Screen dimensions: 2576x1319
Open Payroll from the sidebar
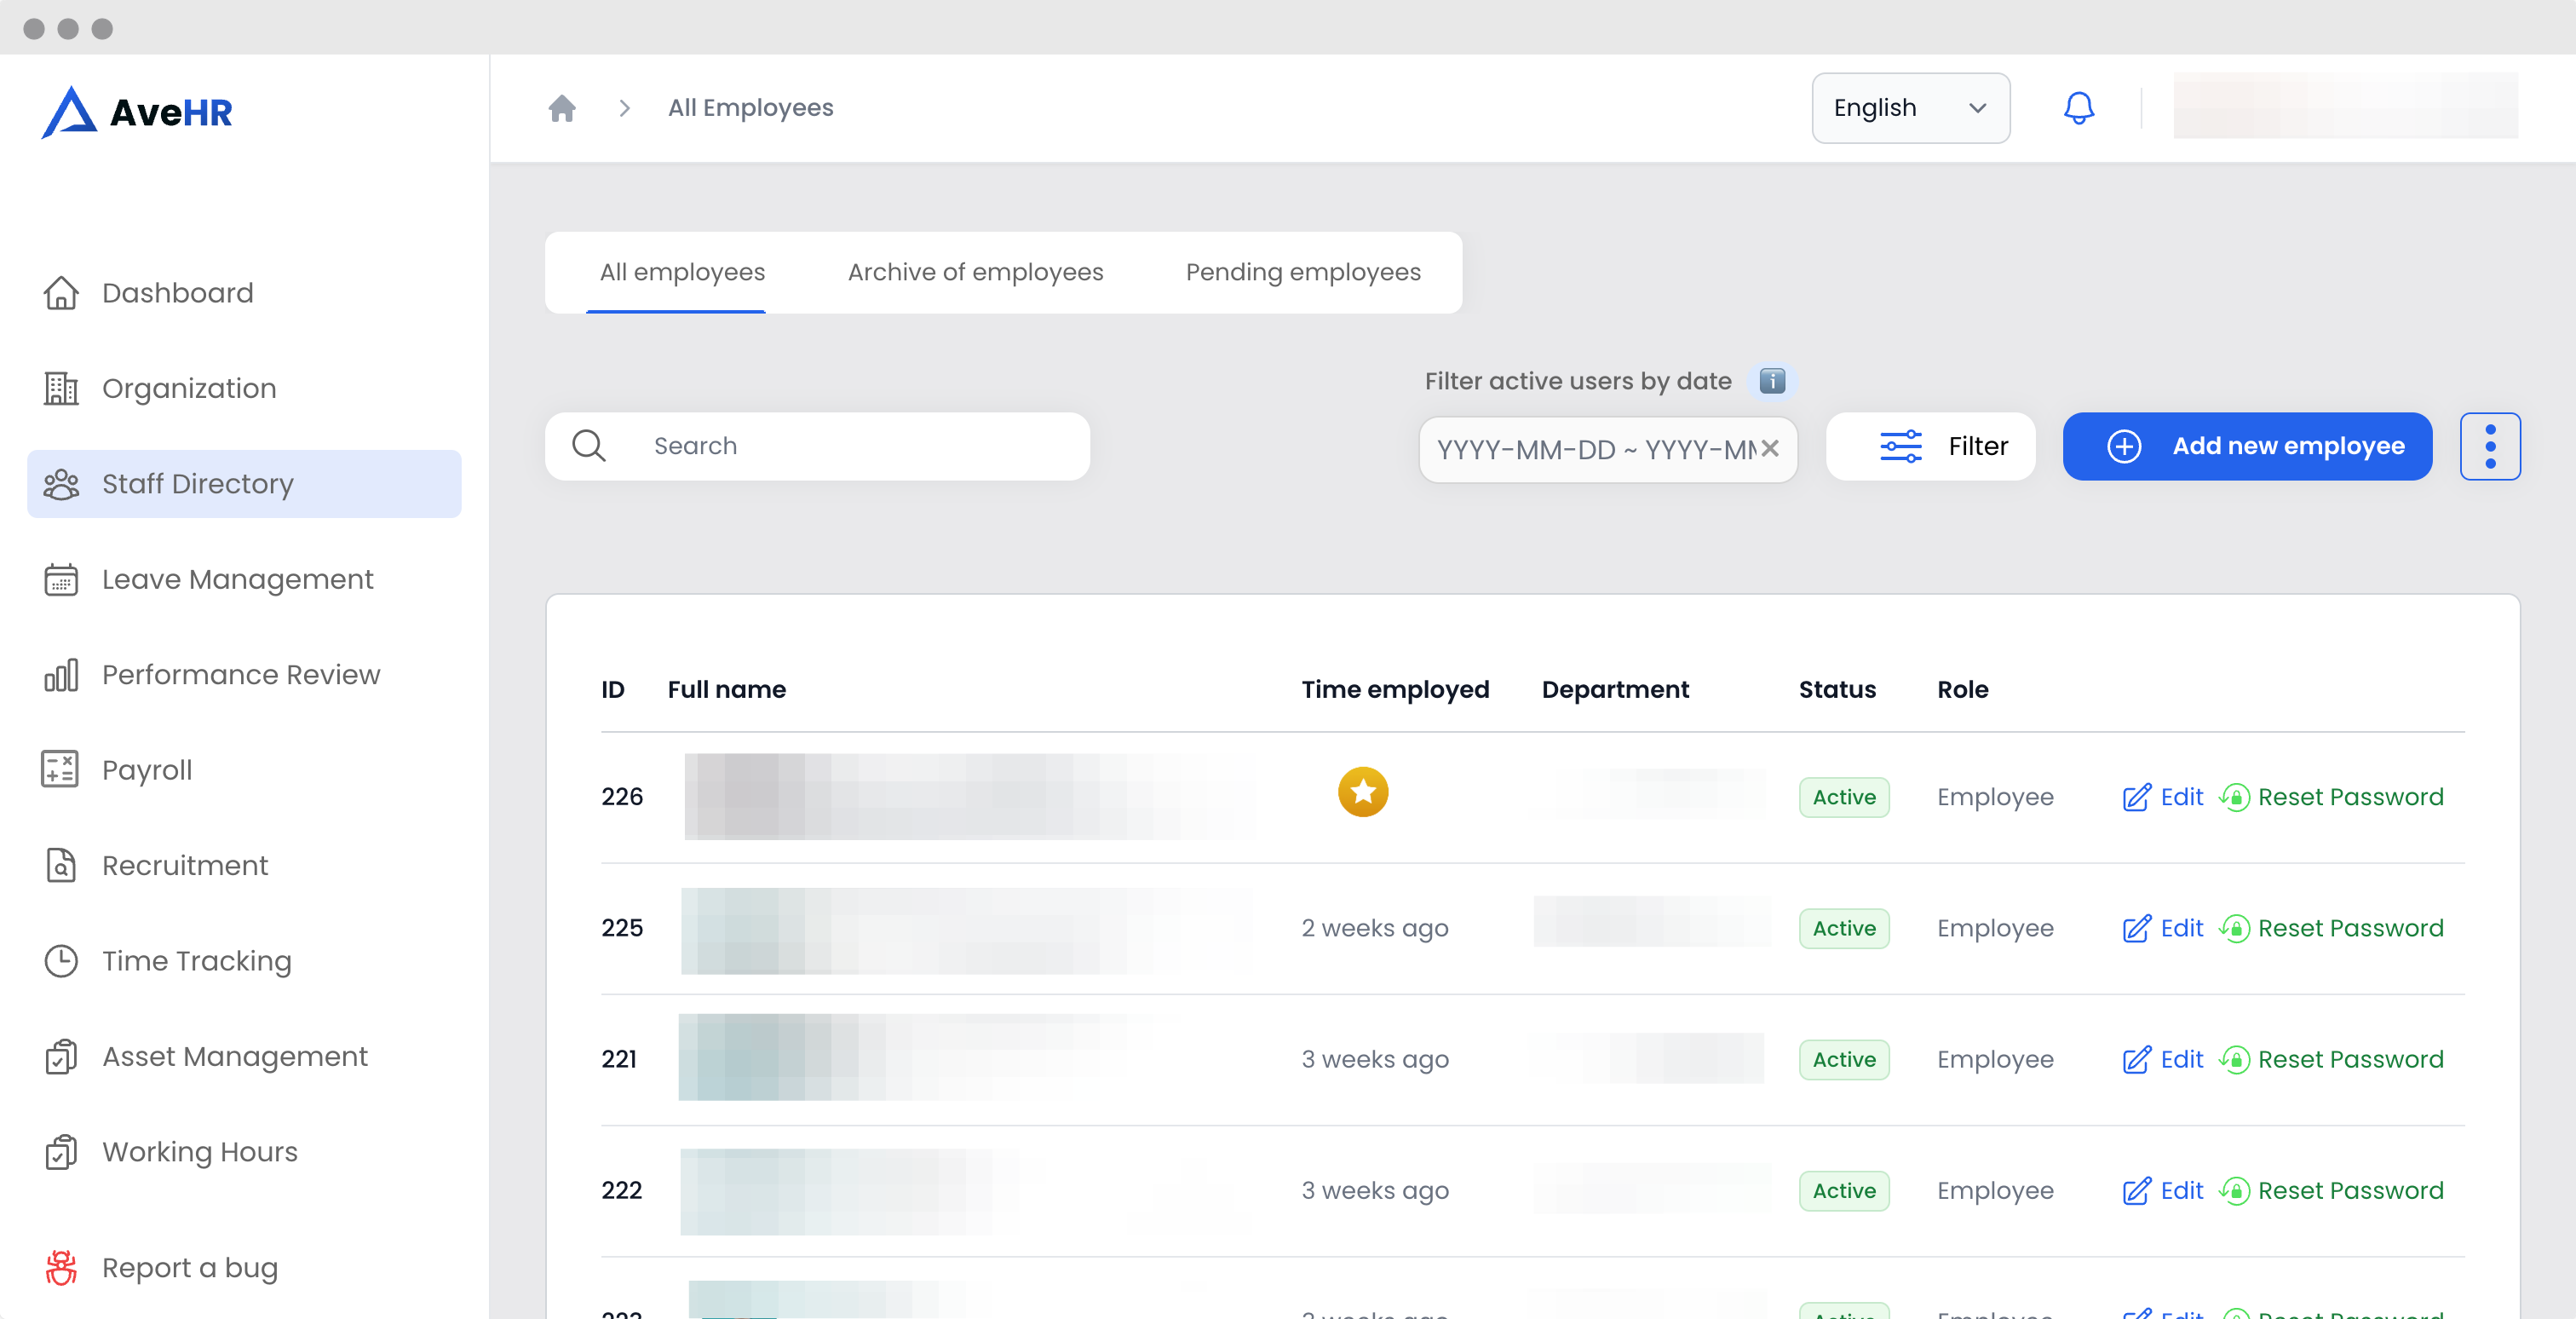tap(146, 770)
